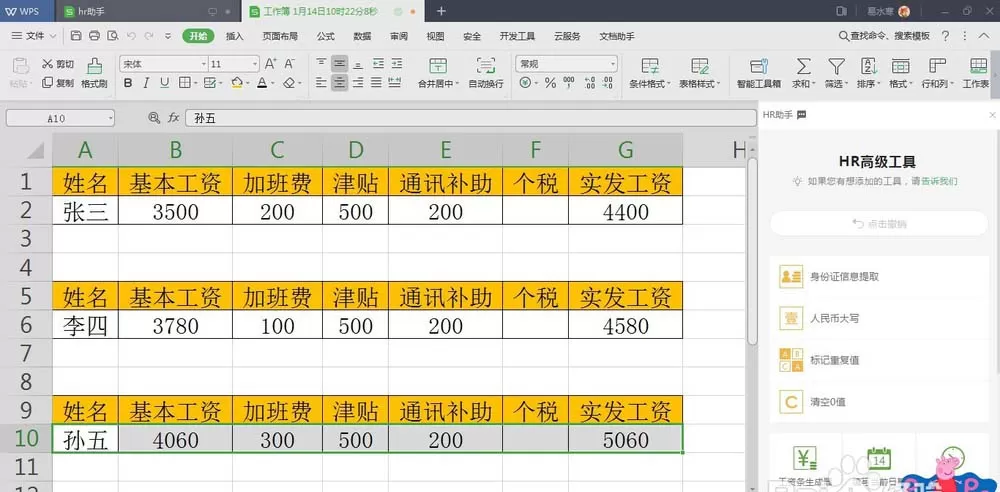
Task: Toggle top vertical alignment
Action: point(321,63)
